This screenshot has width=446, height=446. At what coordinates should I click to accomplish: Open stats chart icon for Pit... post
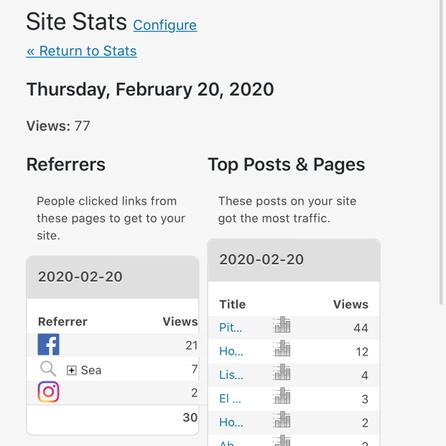tap(282, 325)
